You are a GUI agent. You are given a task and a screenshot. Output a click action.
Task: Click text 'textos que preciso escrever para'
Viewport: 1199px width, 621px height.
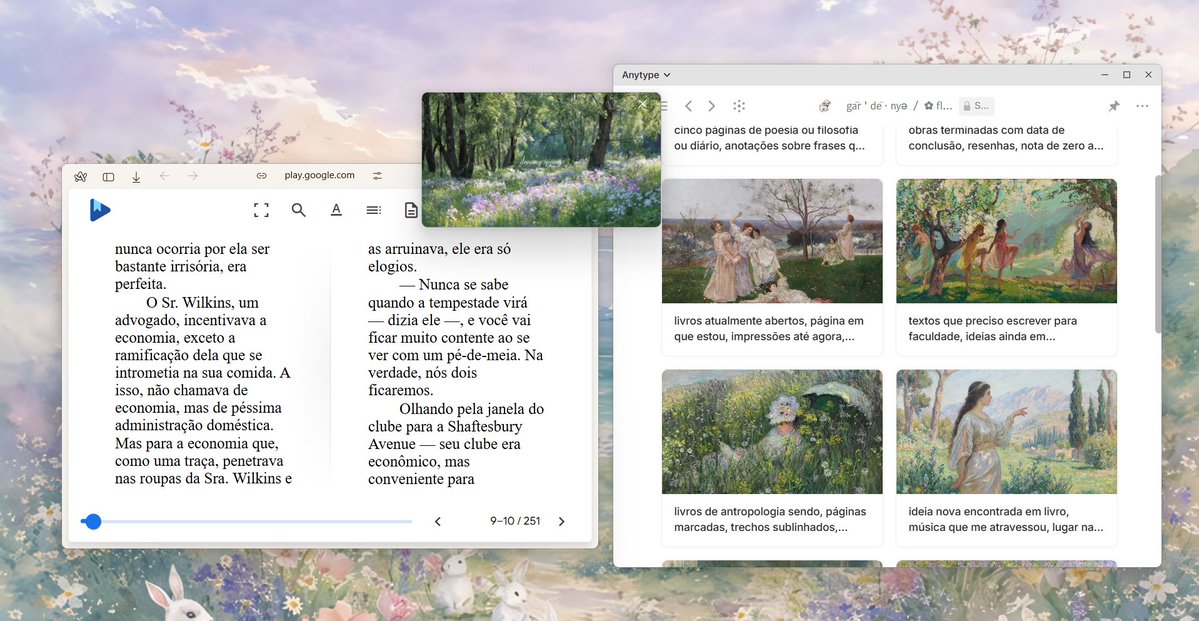[x=993, y=320]
